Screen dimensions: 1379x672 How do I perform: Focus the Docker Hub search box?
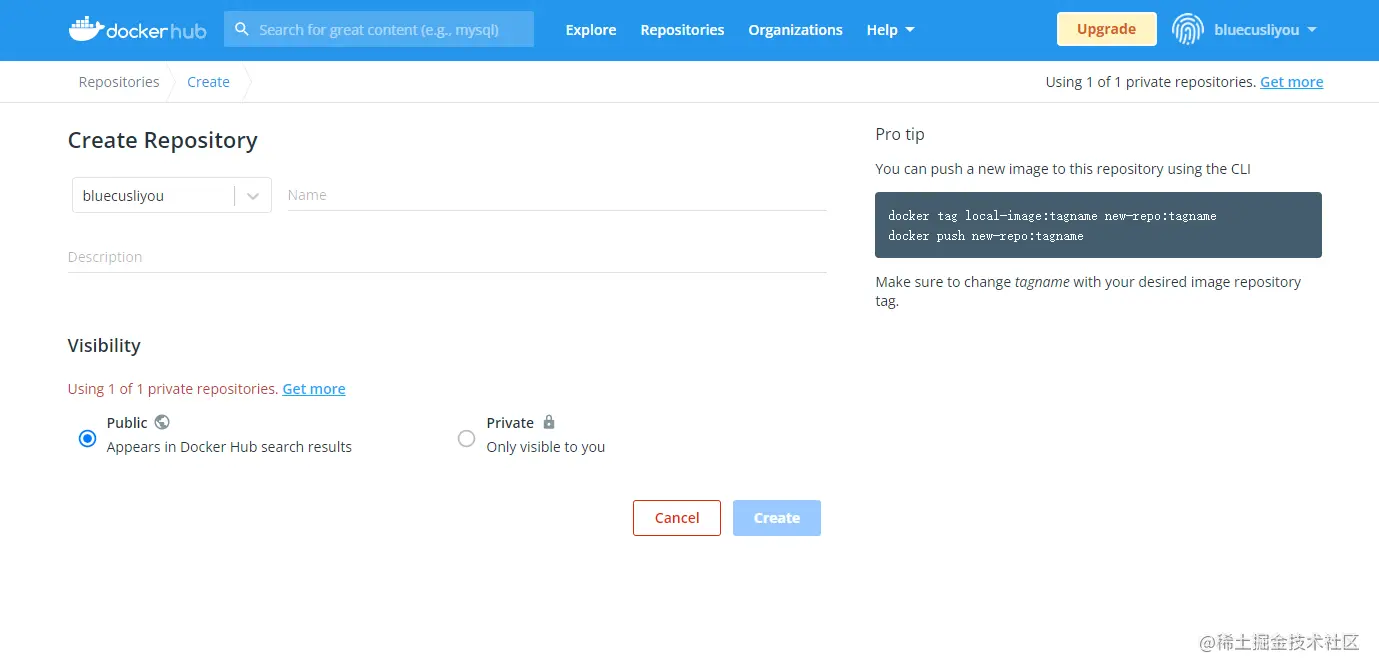379,30
